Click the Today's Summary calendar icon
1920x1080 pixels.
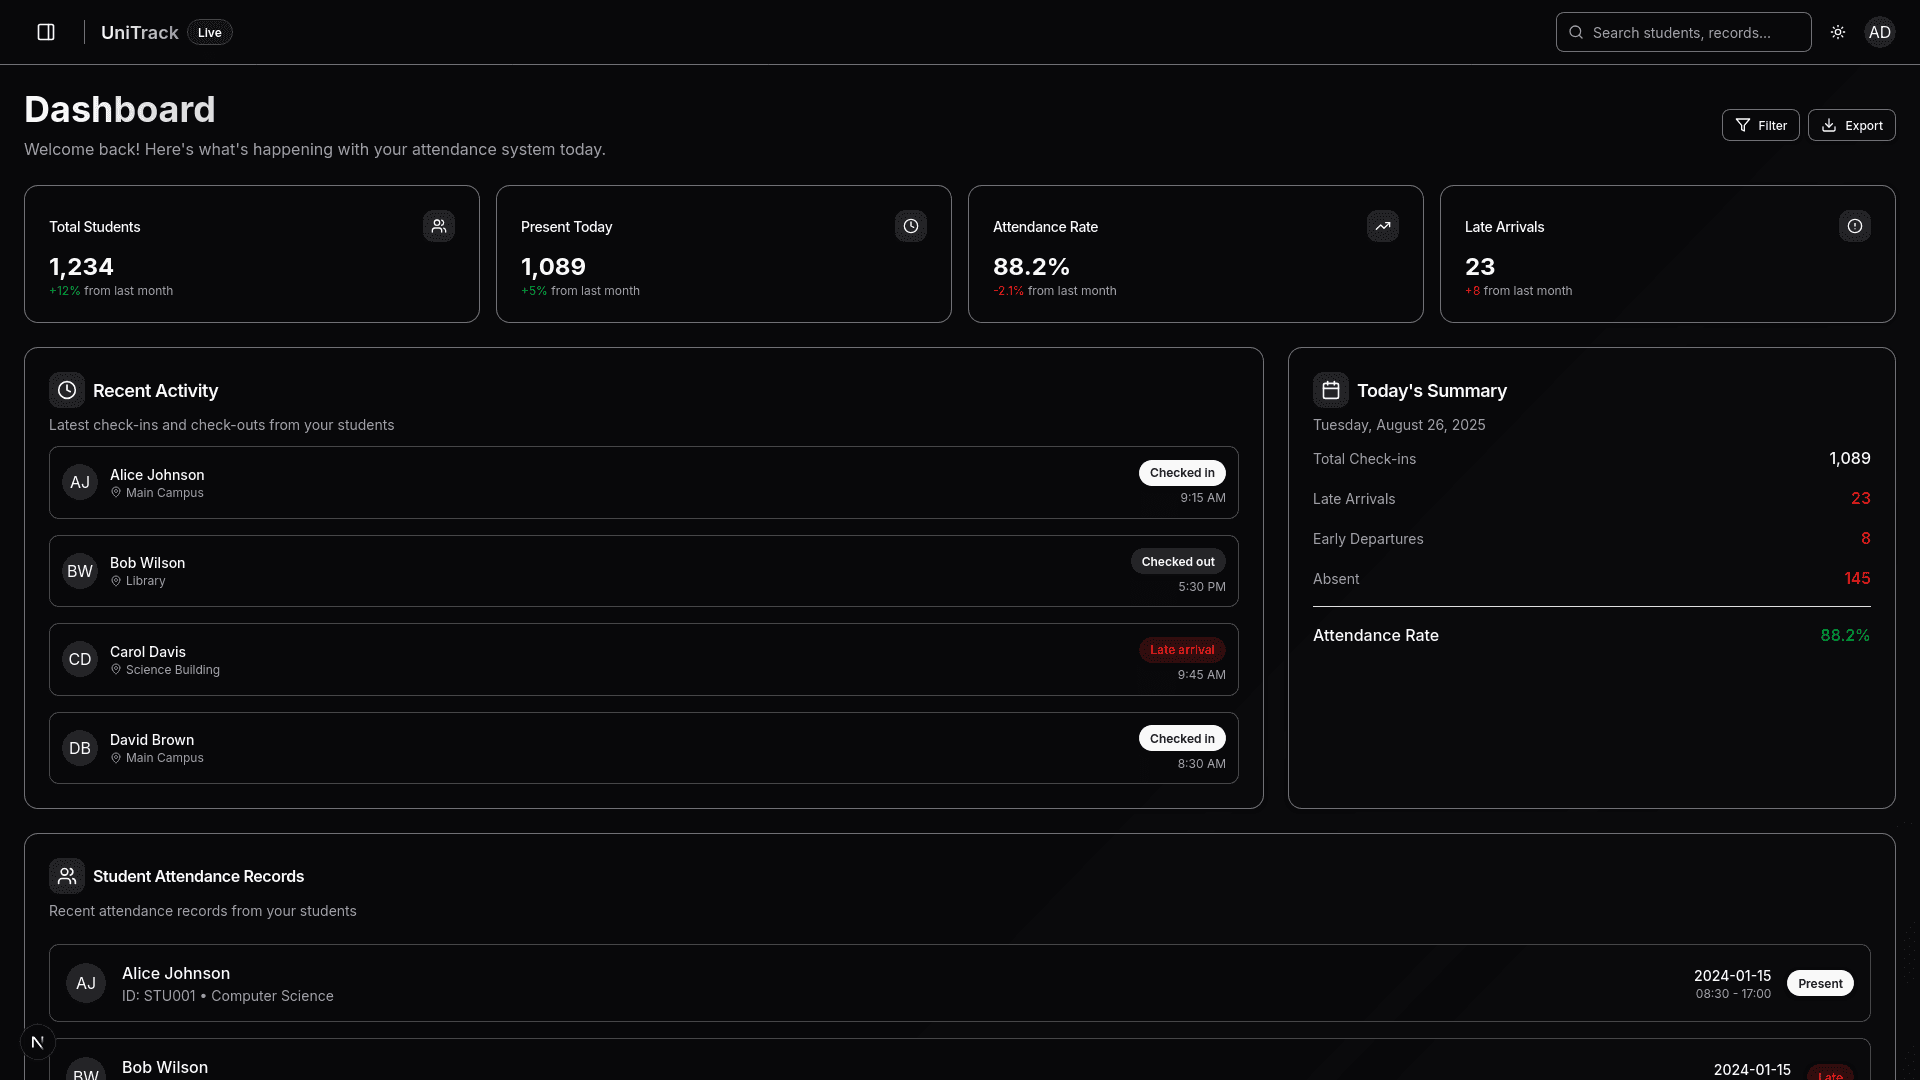coord(1331,390)
